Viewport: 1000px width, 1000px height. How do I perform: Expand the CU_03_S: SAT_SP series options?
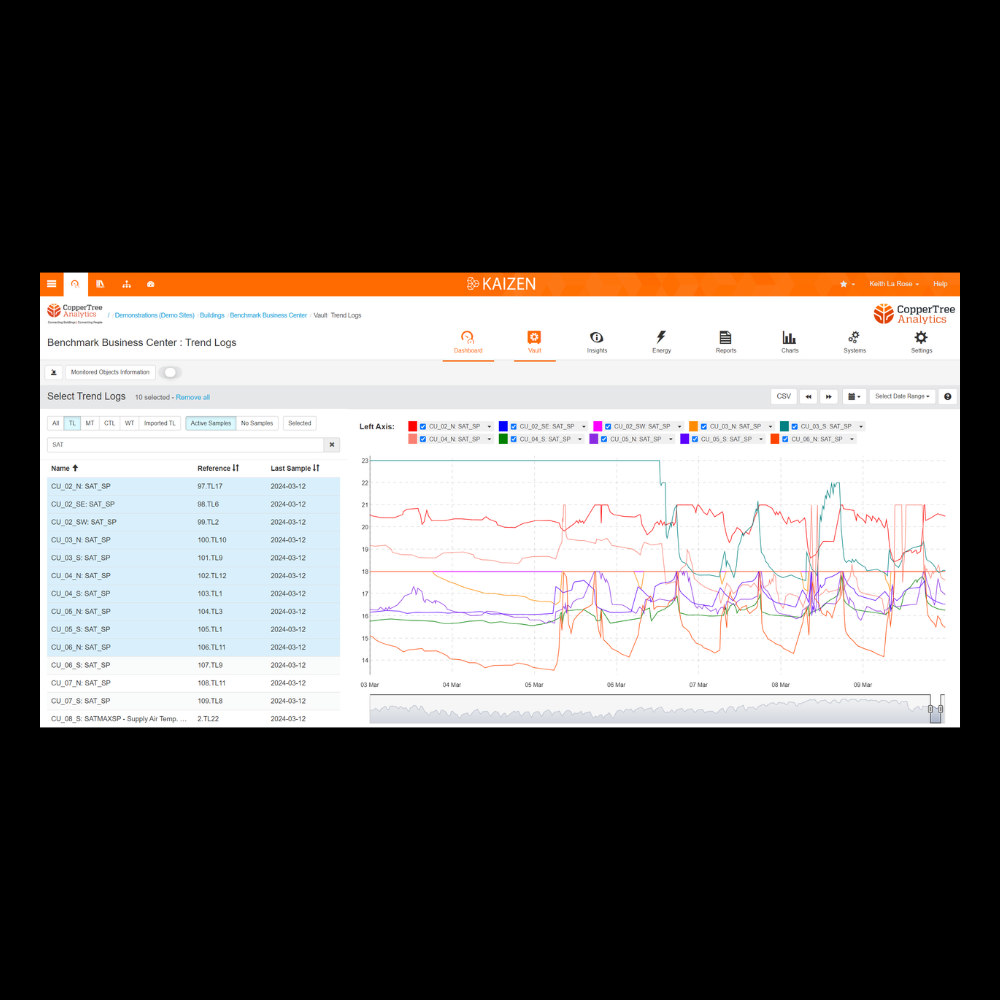pos(861,425)
